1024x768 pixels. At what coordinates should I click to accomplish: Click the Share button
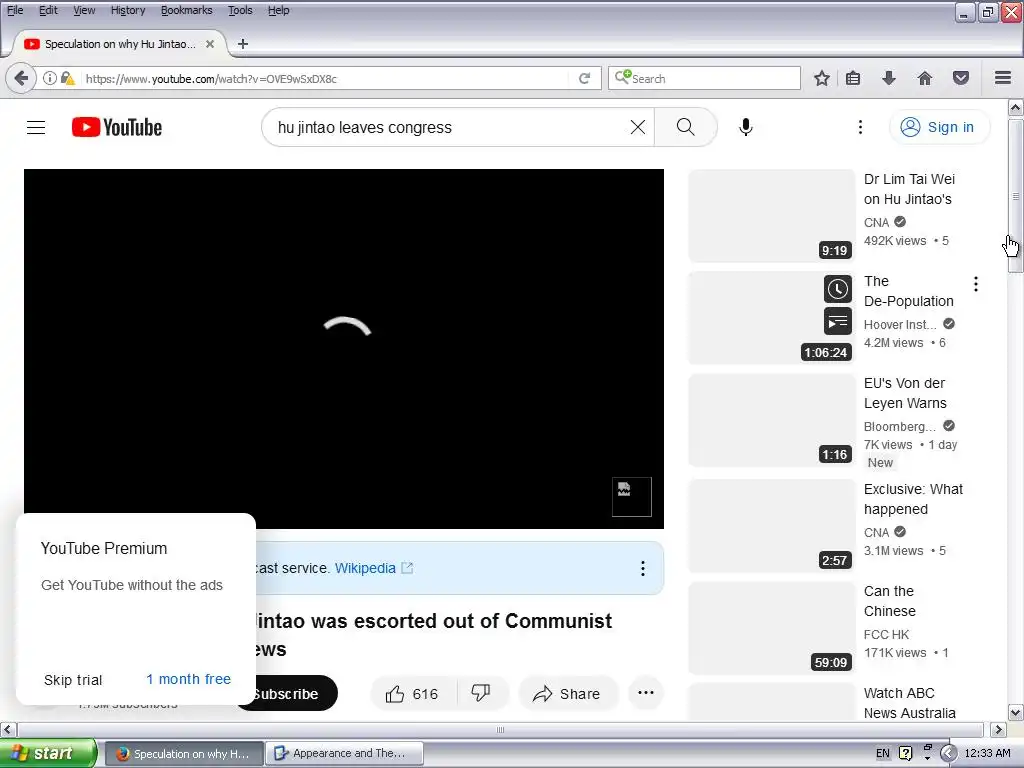[x=567, y=694]
